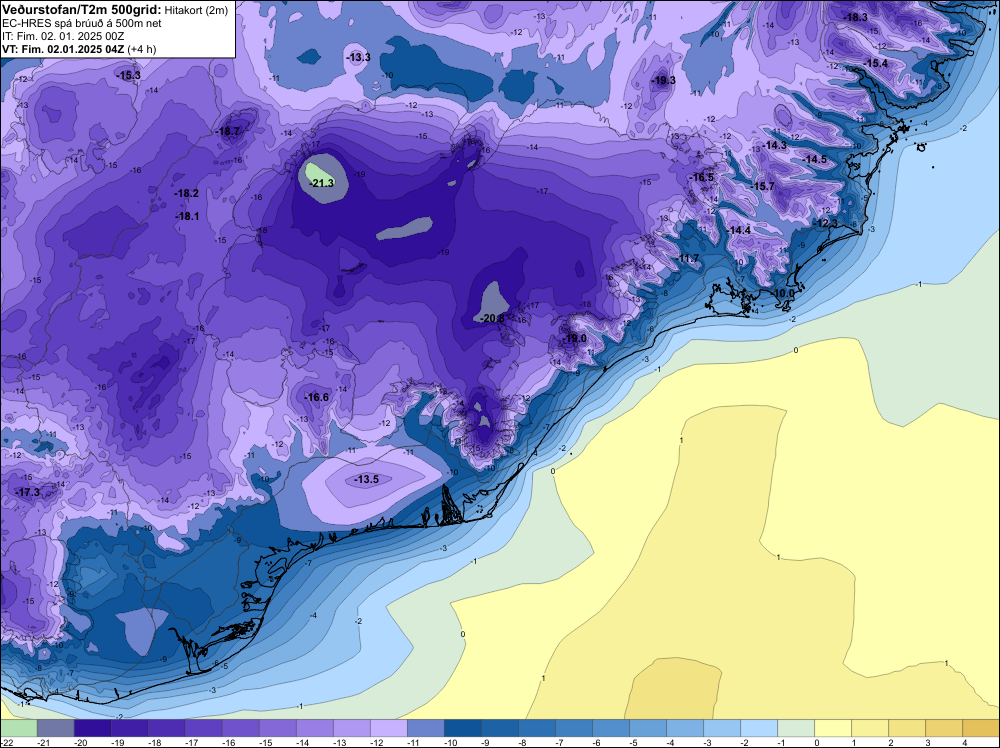Select the -19.0 temperature label
1000x748 pixels.
(x=574, y=338)
